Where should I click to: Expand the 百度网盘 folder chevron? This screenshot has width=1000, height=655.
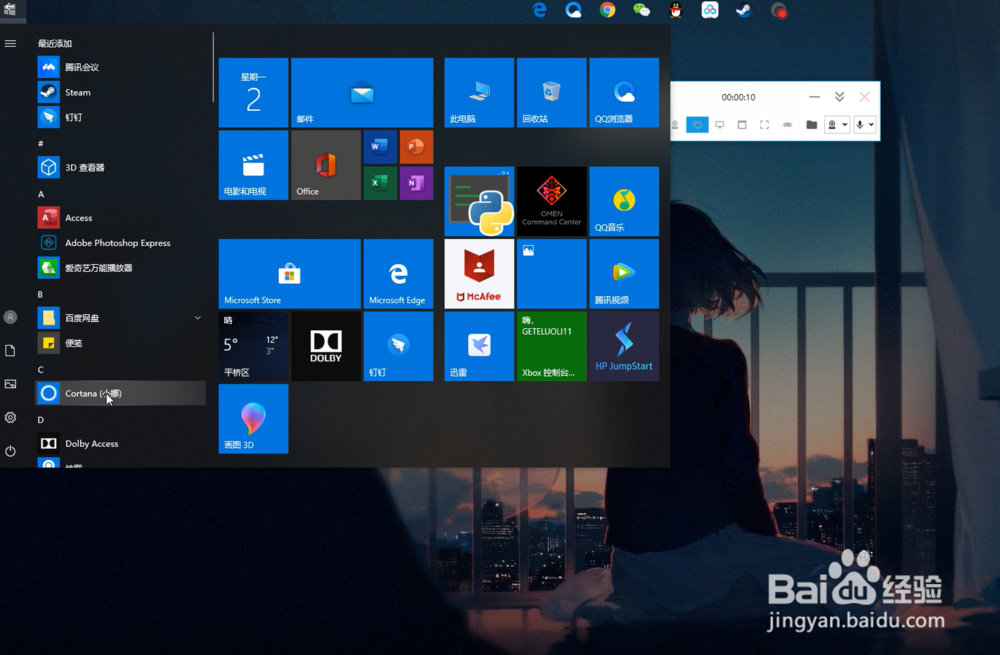(x=198, y=318)
